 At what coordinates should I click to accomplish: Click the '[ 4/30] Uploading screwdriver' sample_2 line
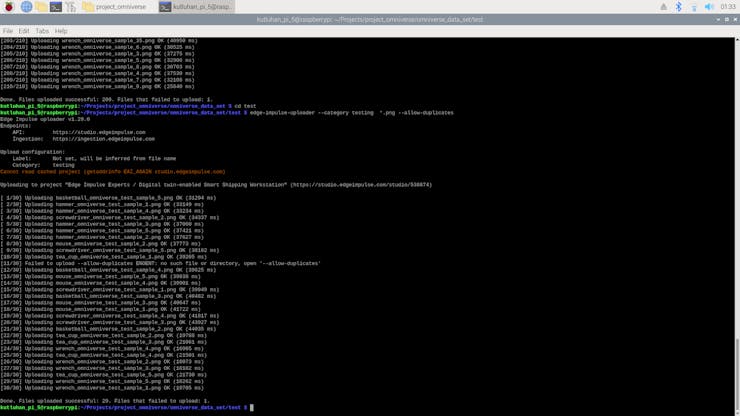[109, 218]
